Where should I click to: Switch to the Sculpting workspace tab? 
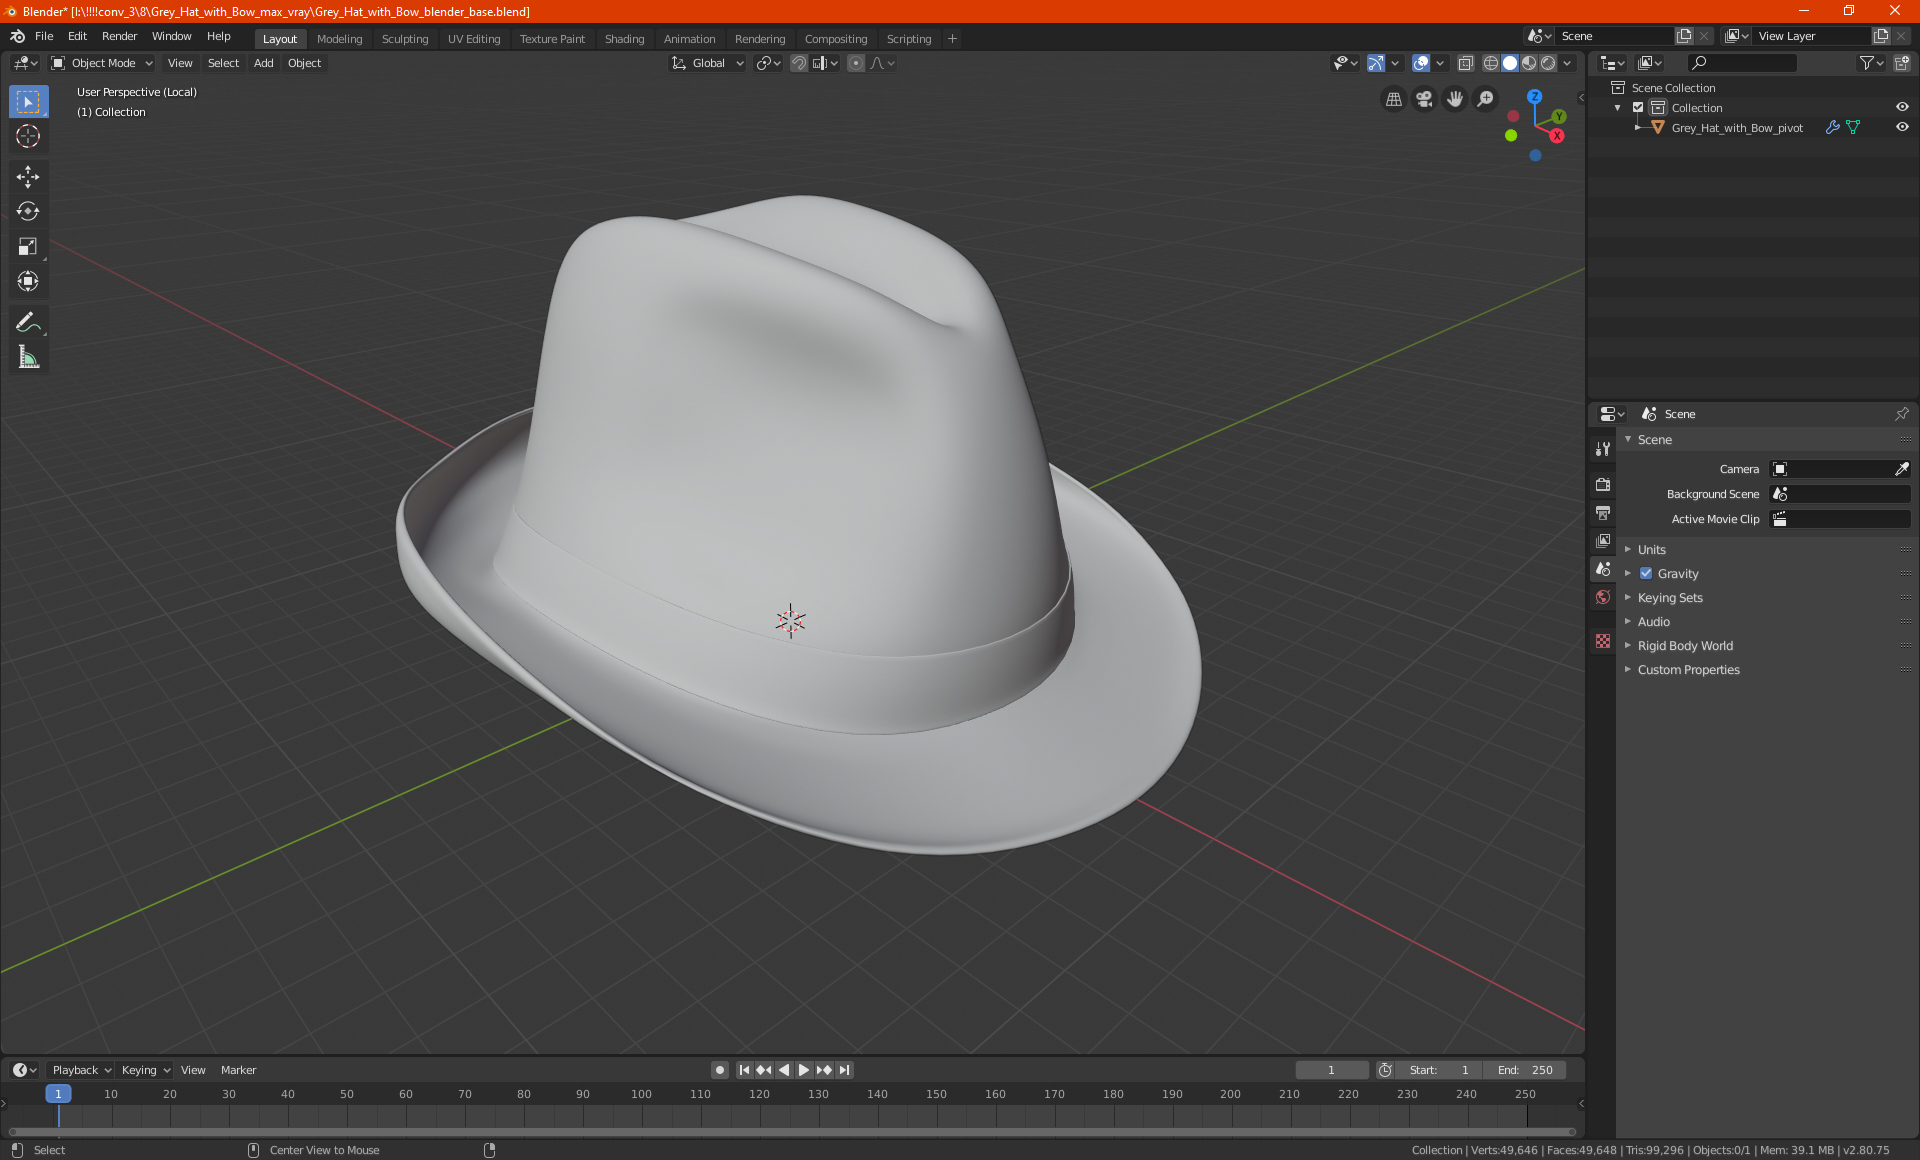tap(404, 38)
